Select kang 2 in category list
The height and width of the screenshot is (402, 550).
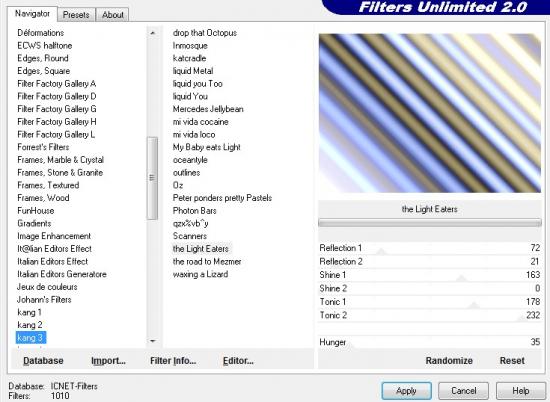click(30, 325)
